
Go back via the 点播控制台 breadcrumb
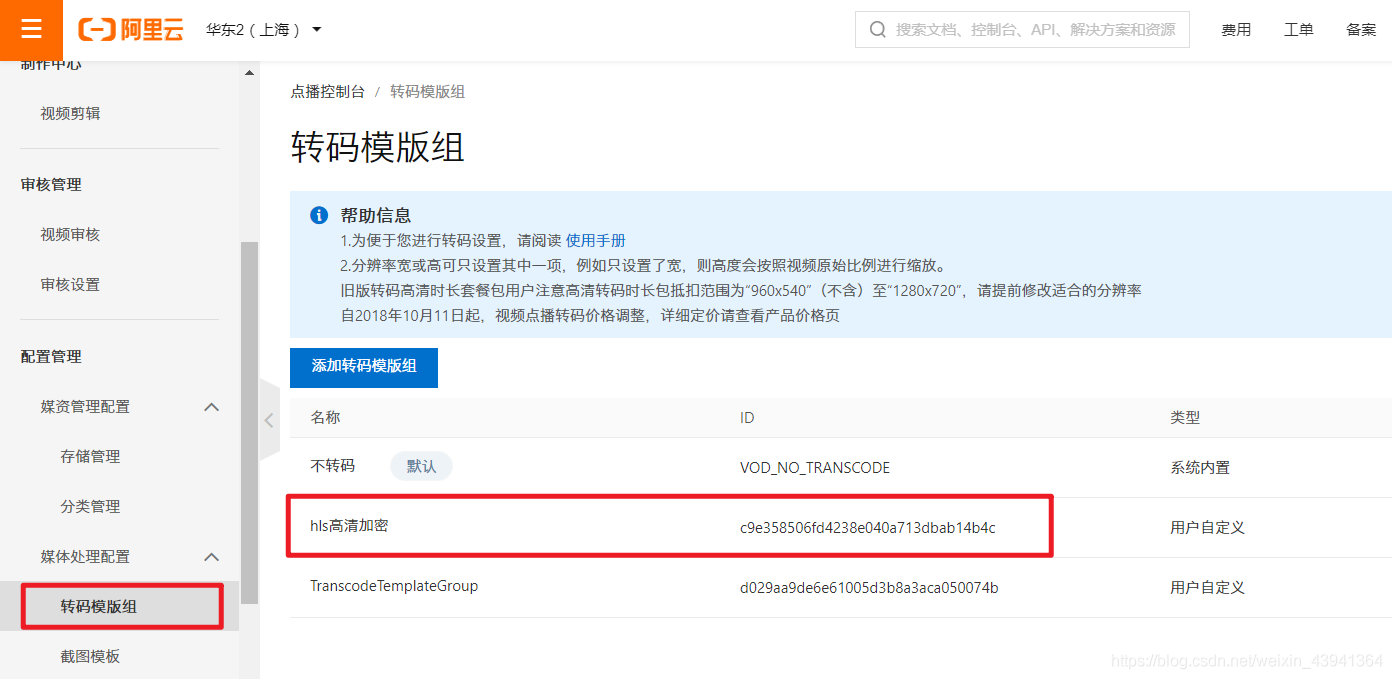(x=329, y=91)
